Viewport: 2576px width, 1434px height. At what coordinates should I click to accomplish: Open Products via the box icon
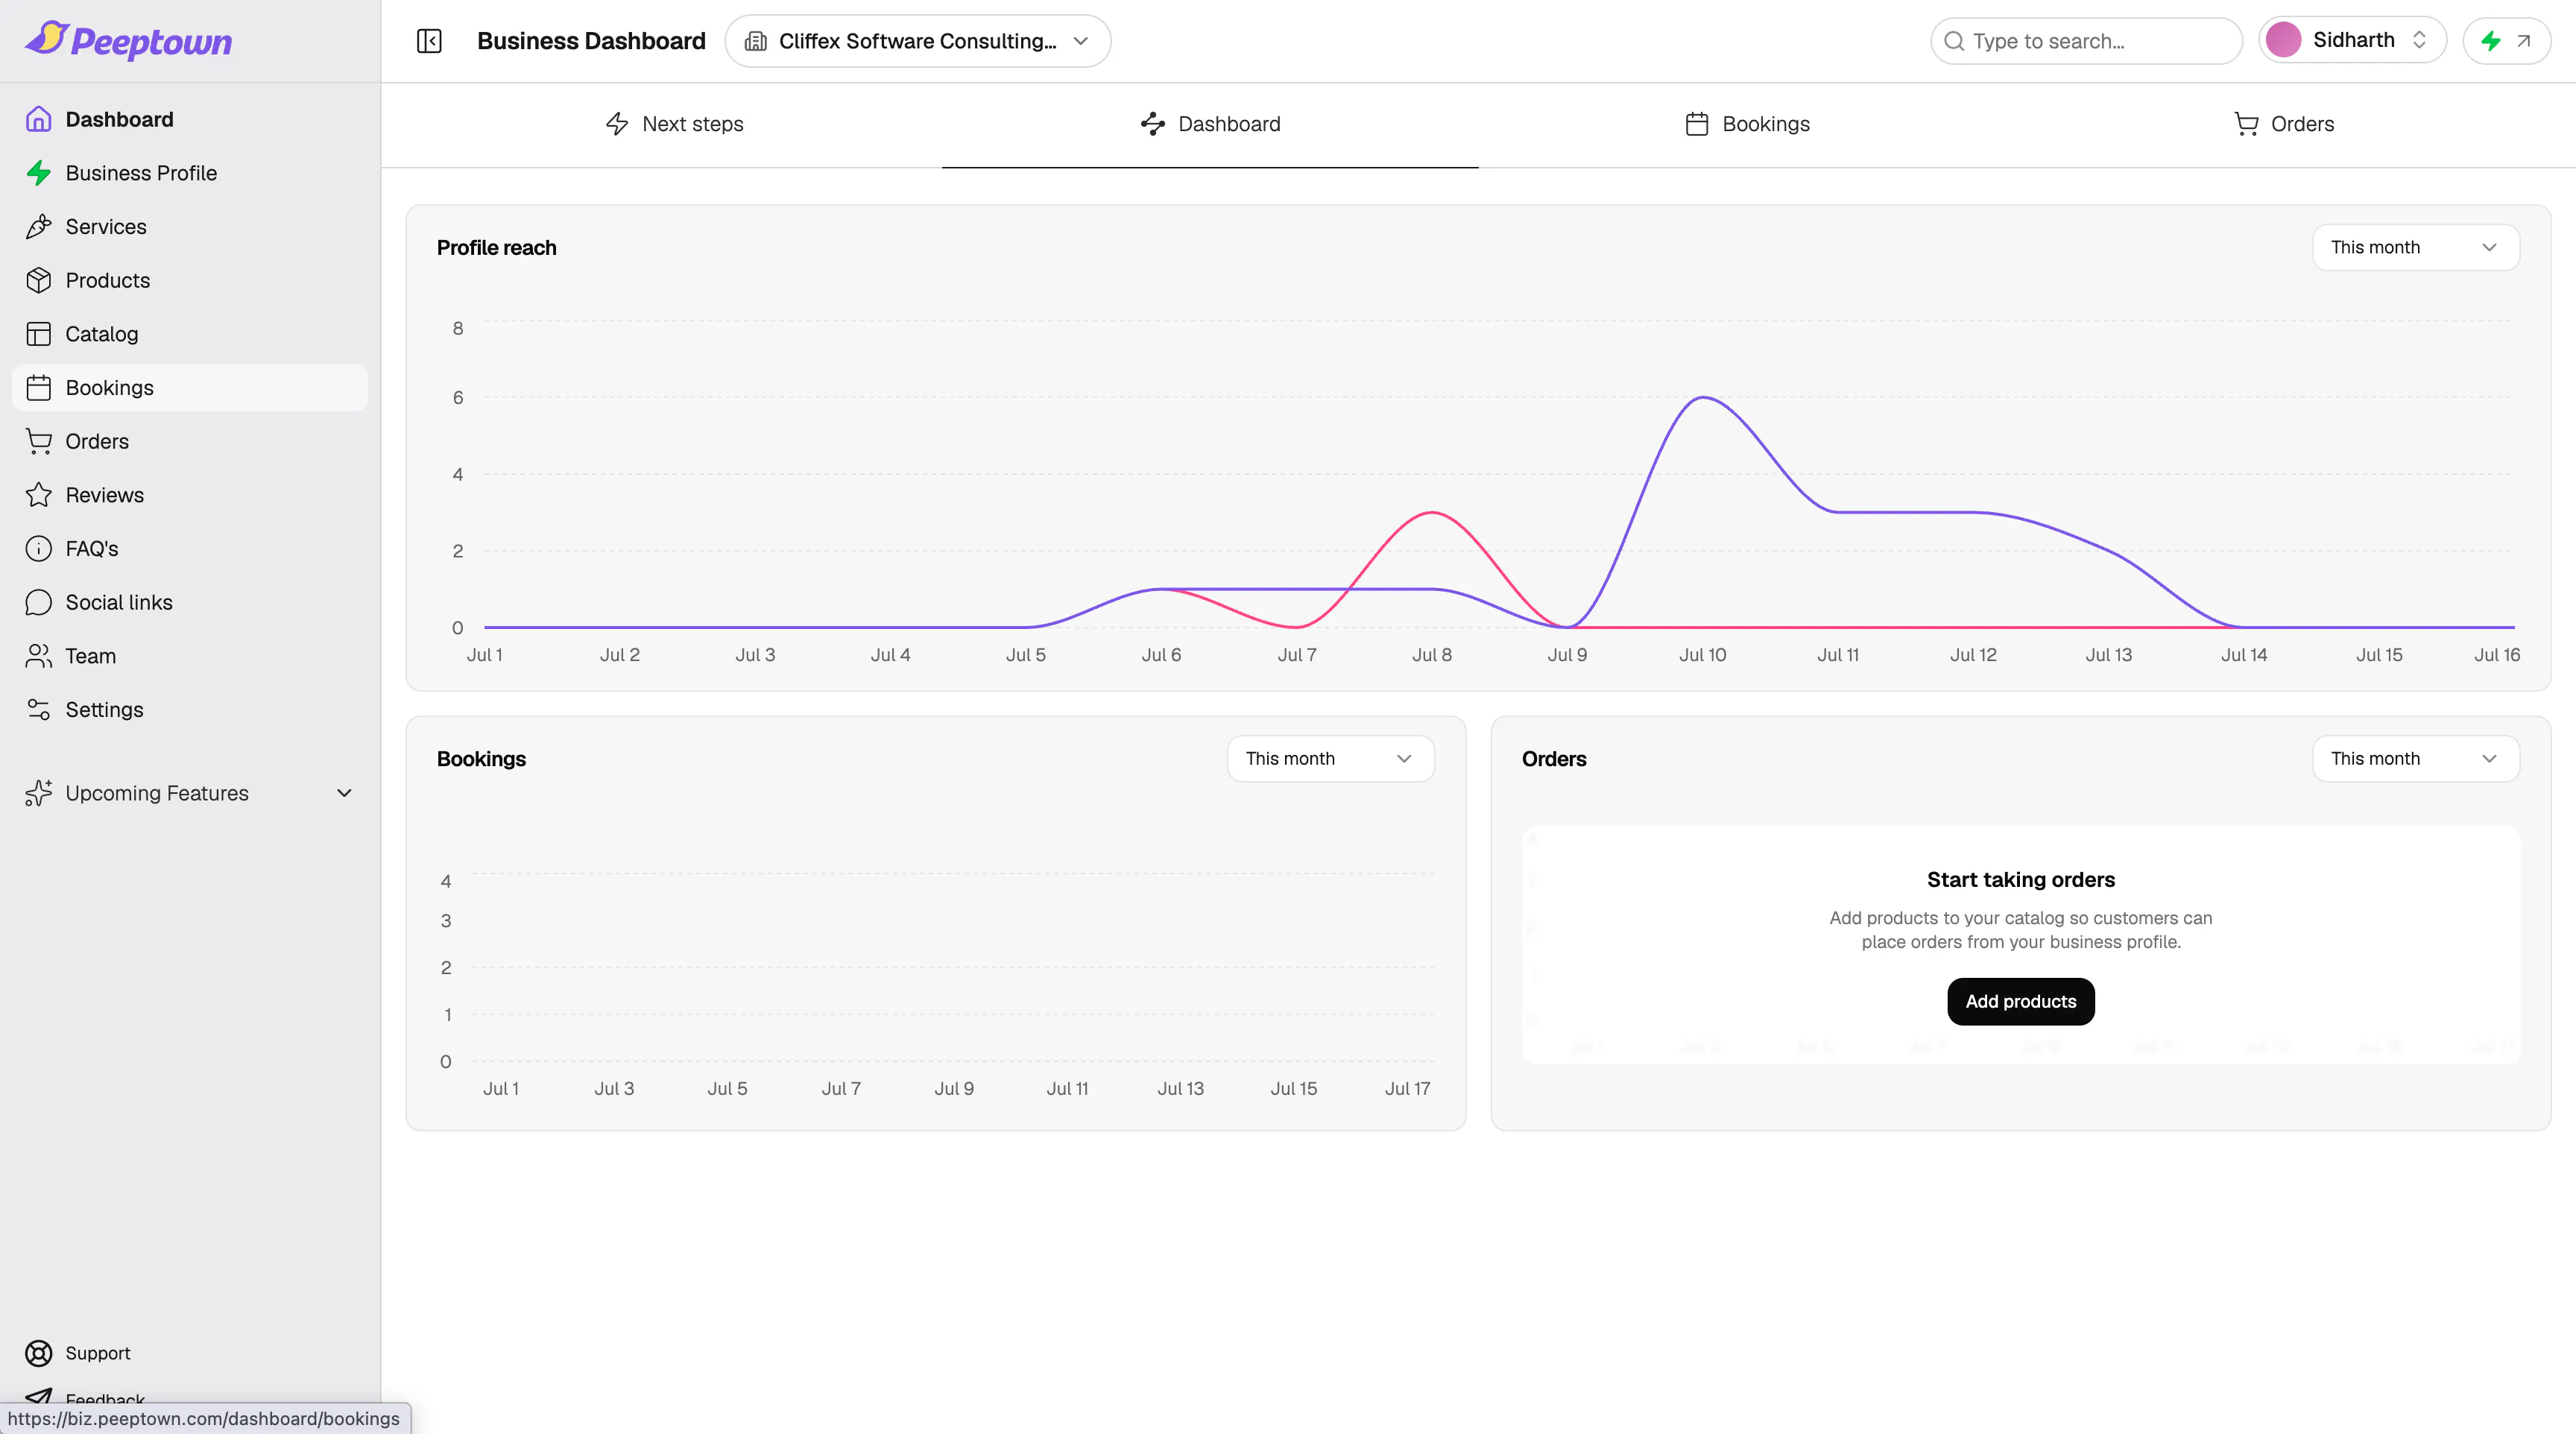click(39, 280)
